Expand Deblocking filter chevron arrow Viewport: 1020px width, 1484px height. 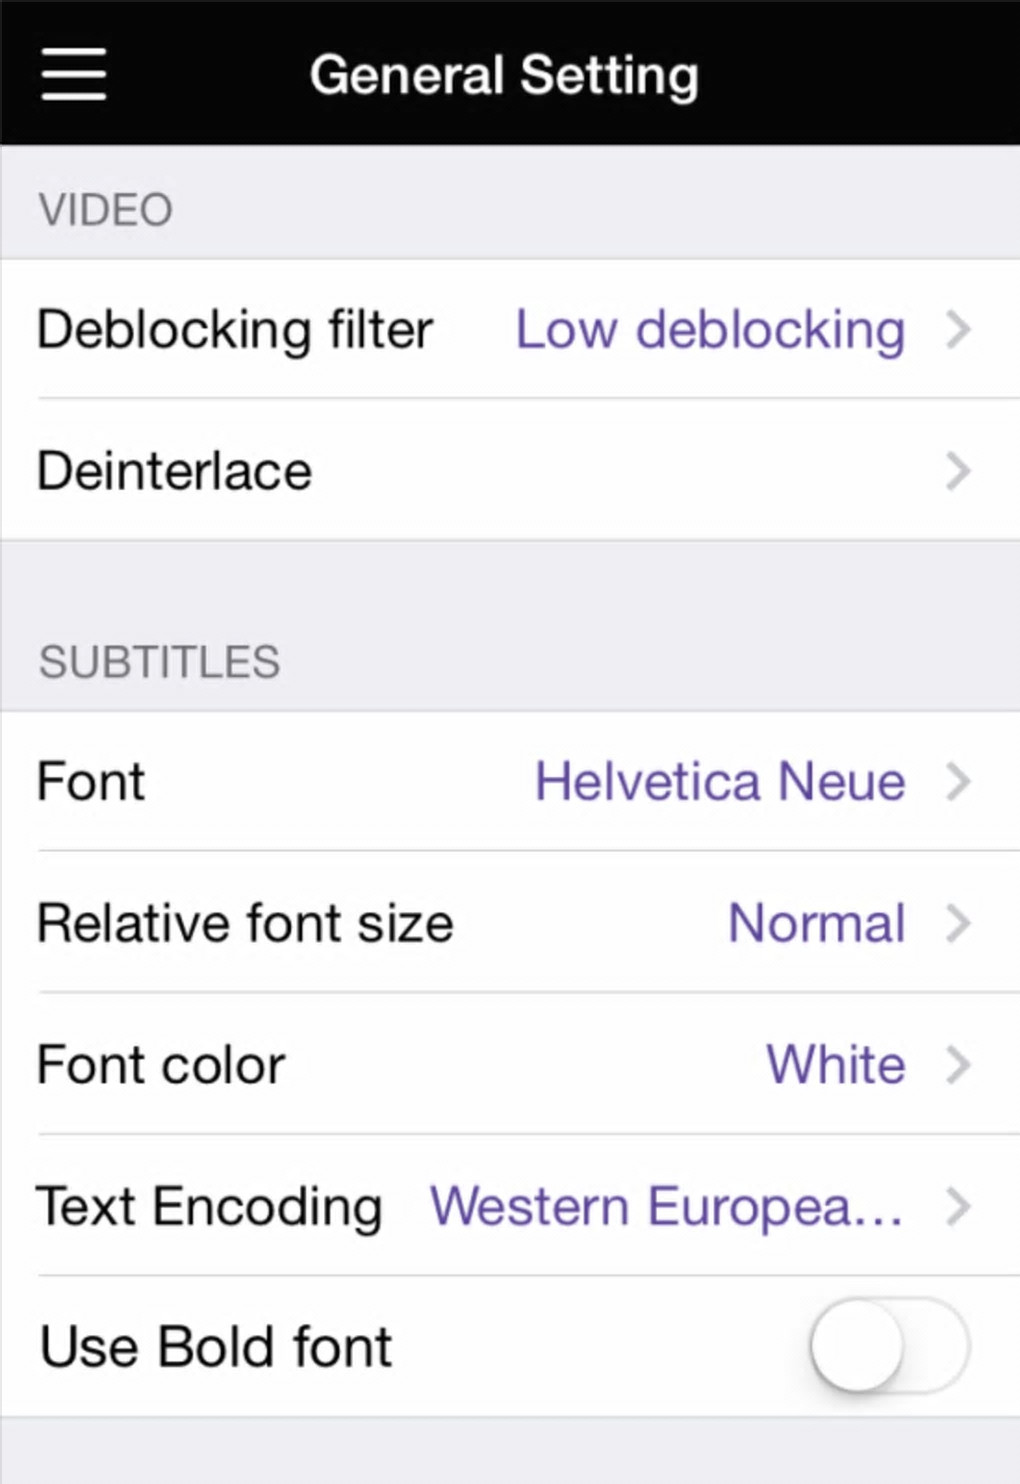pos(958,329)
